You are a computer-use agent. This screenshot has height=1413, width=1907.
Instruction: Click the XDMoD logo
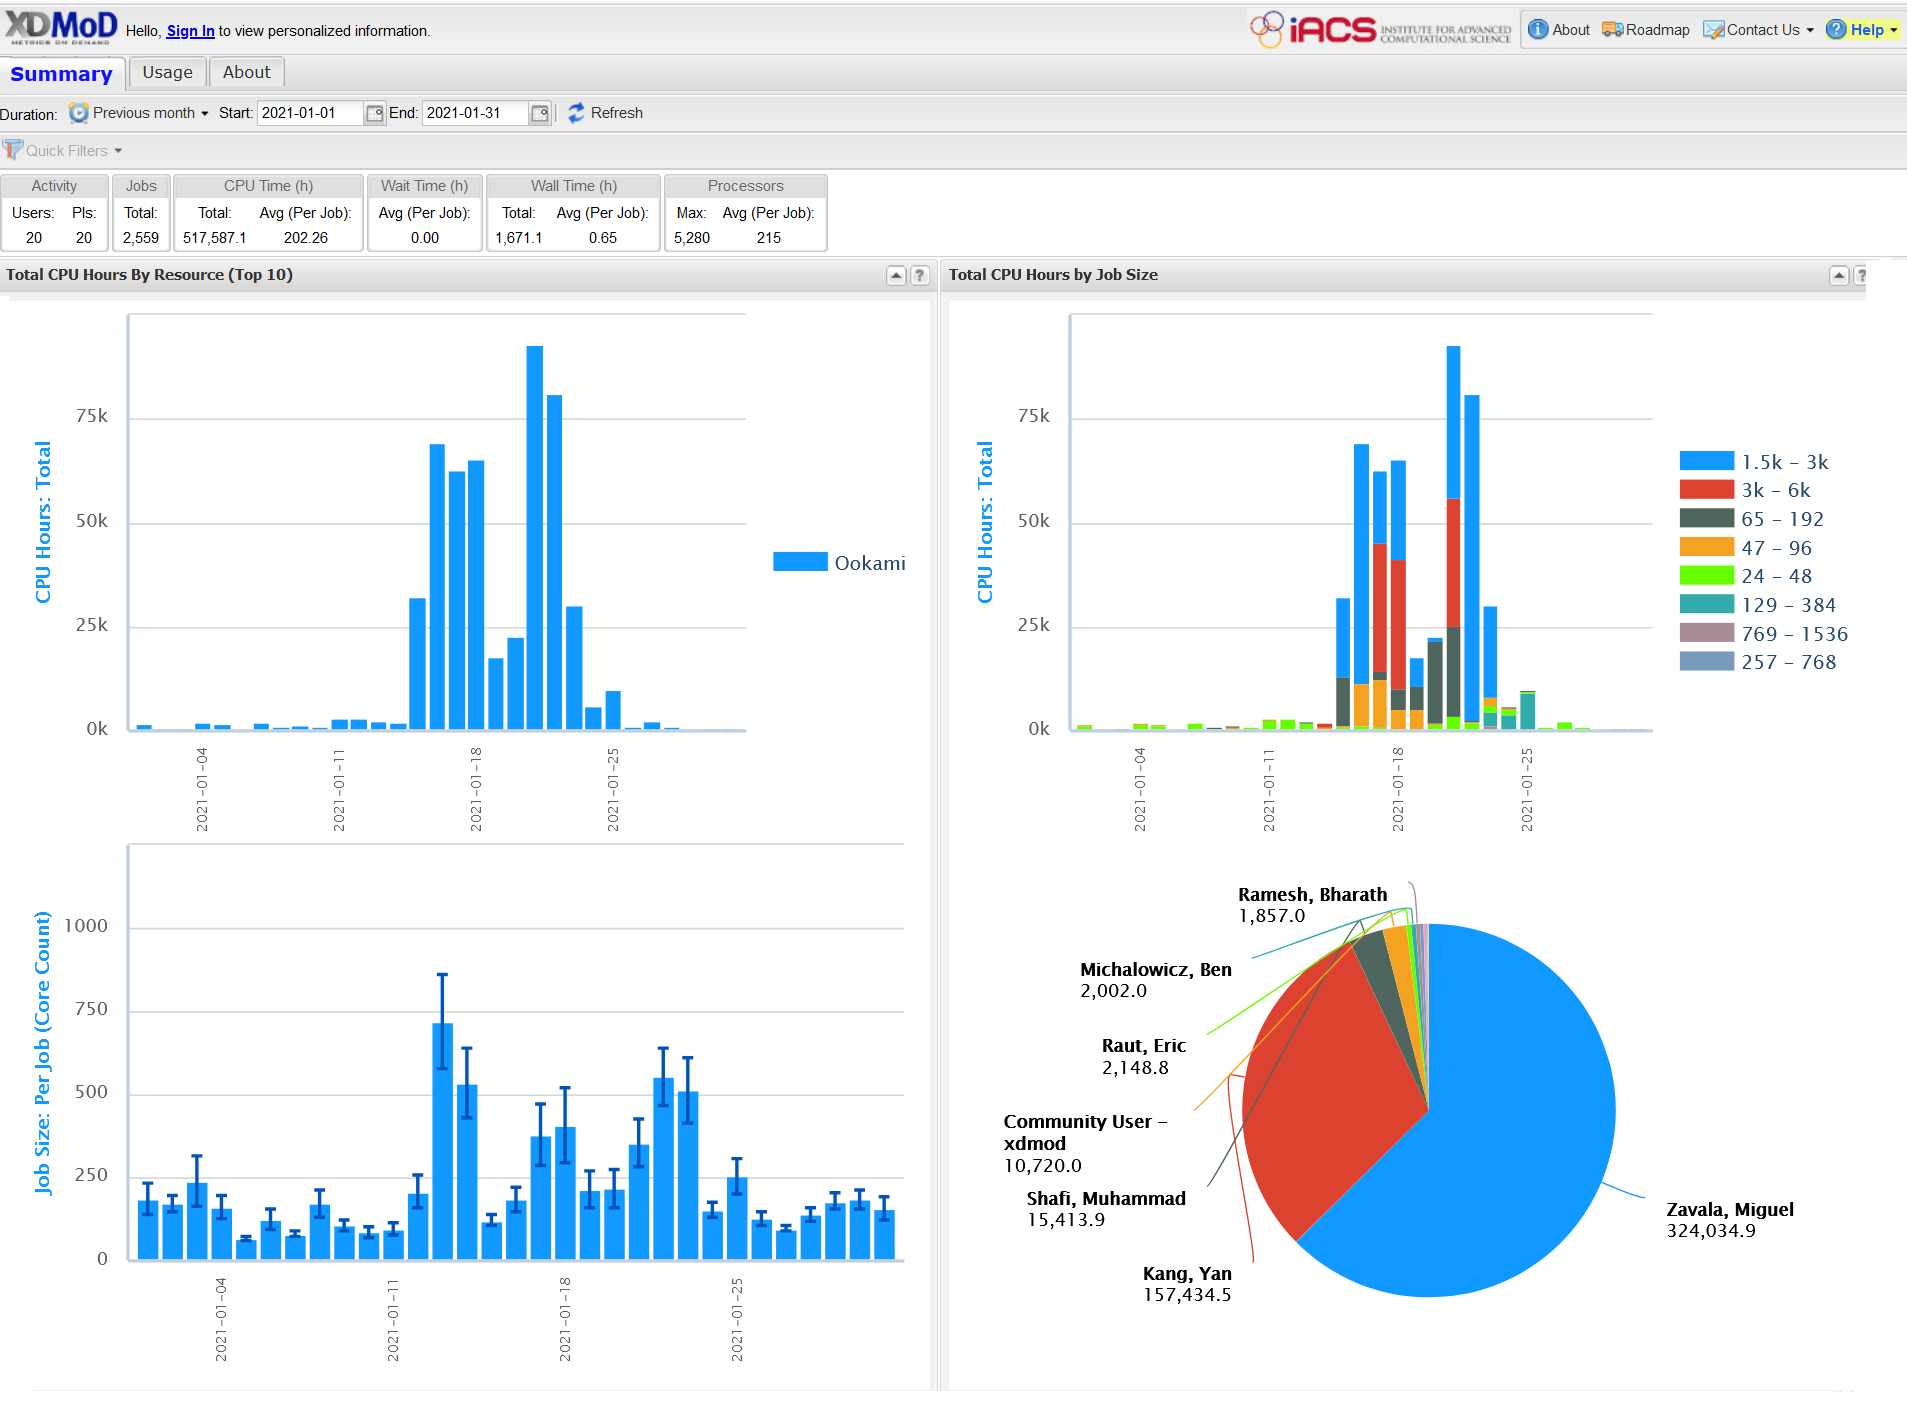61,28
